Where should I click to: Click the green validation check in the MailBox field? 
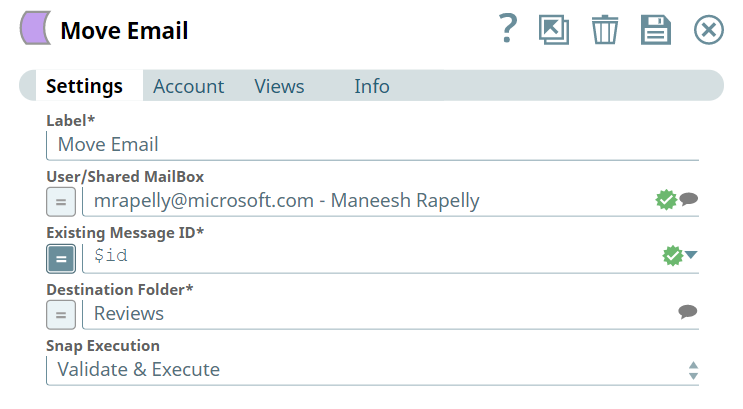pyautogui.click(x=666, y=200)
